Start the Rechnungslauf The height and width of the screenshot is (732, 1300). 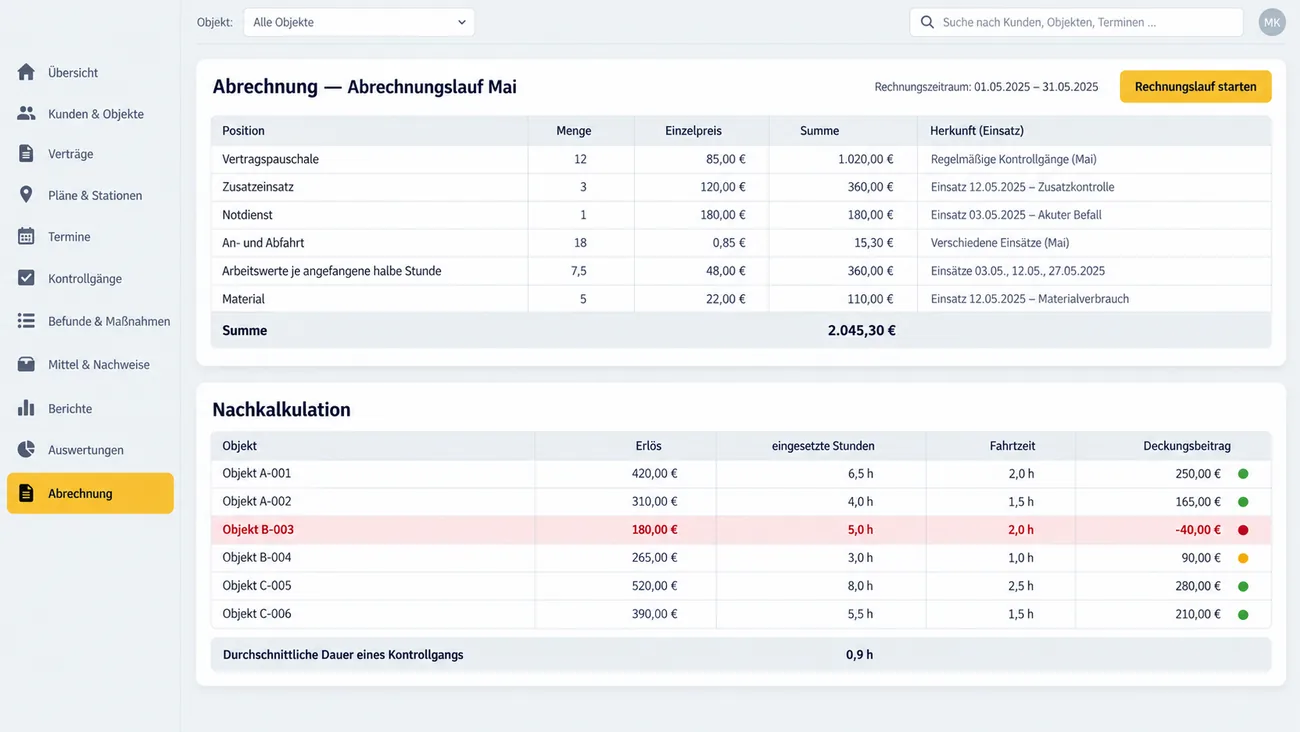pos(1195,87)
